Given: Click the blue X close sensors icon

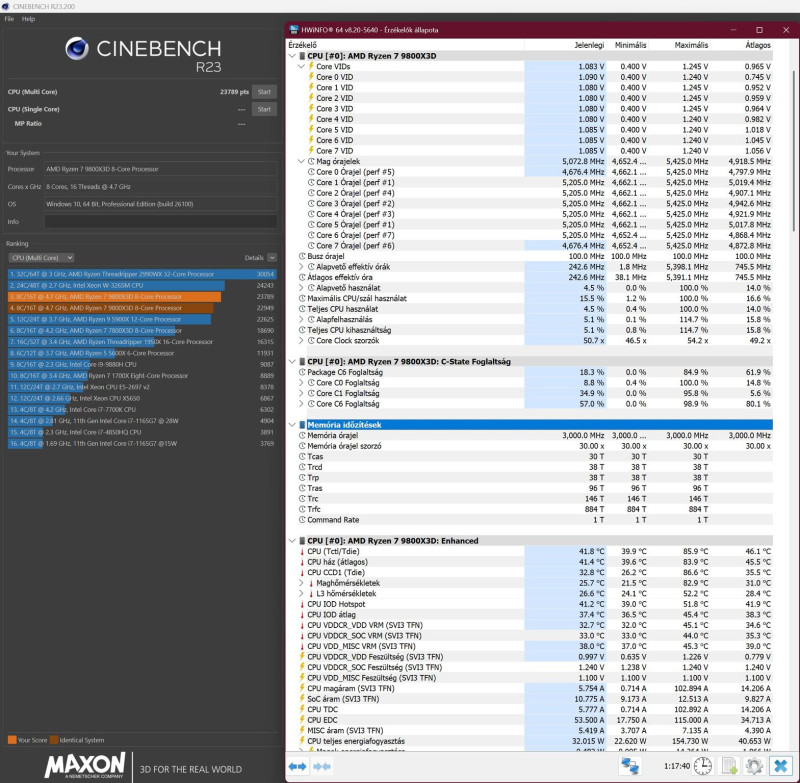Looking at the screenshot, I should click(781, 766).
